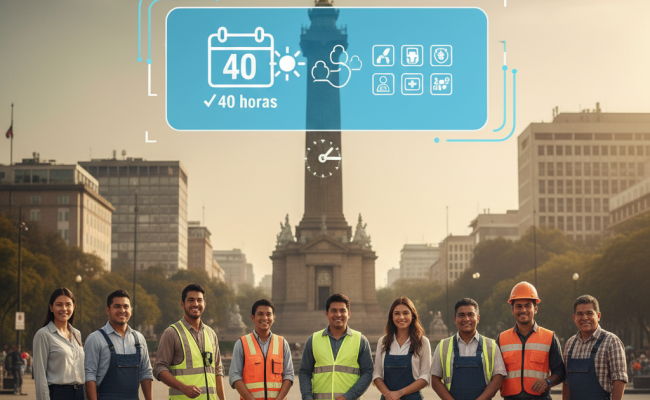The image size is (650, 400).
Task: Click the first aid plus icon
Action: click(x=412, y=84)
